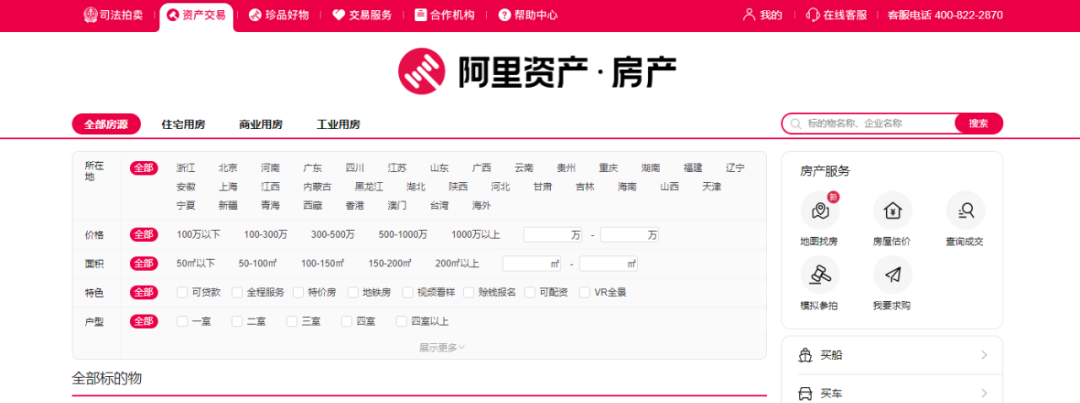The height and width of the screenshot is (403, 1080).
Task: Check the 三室 room type checkbox
Action: pos(292,322)
